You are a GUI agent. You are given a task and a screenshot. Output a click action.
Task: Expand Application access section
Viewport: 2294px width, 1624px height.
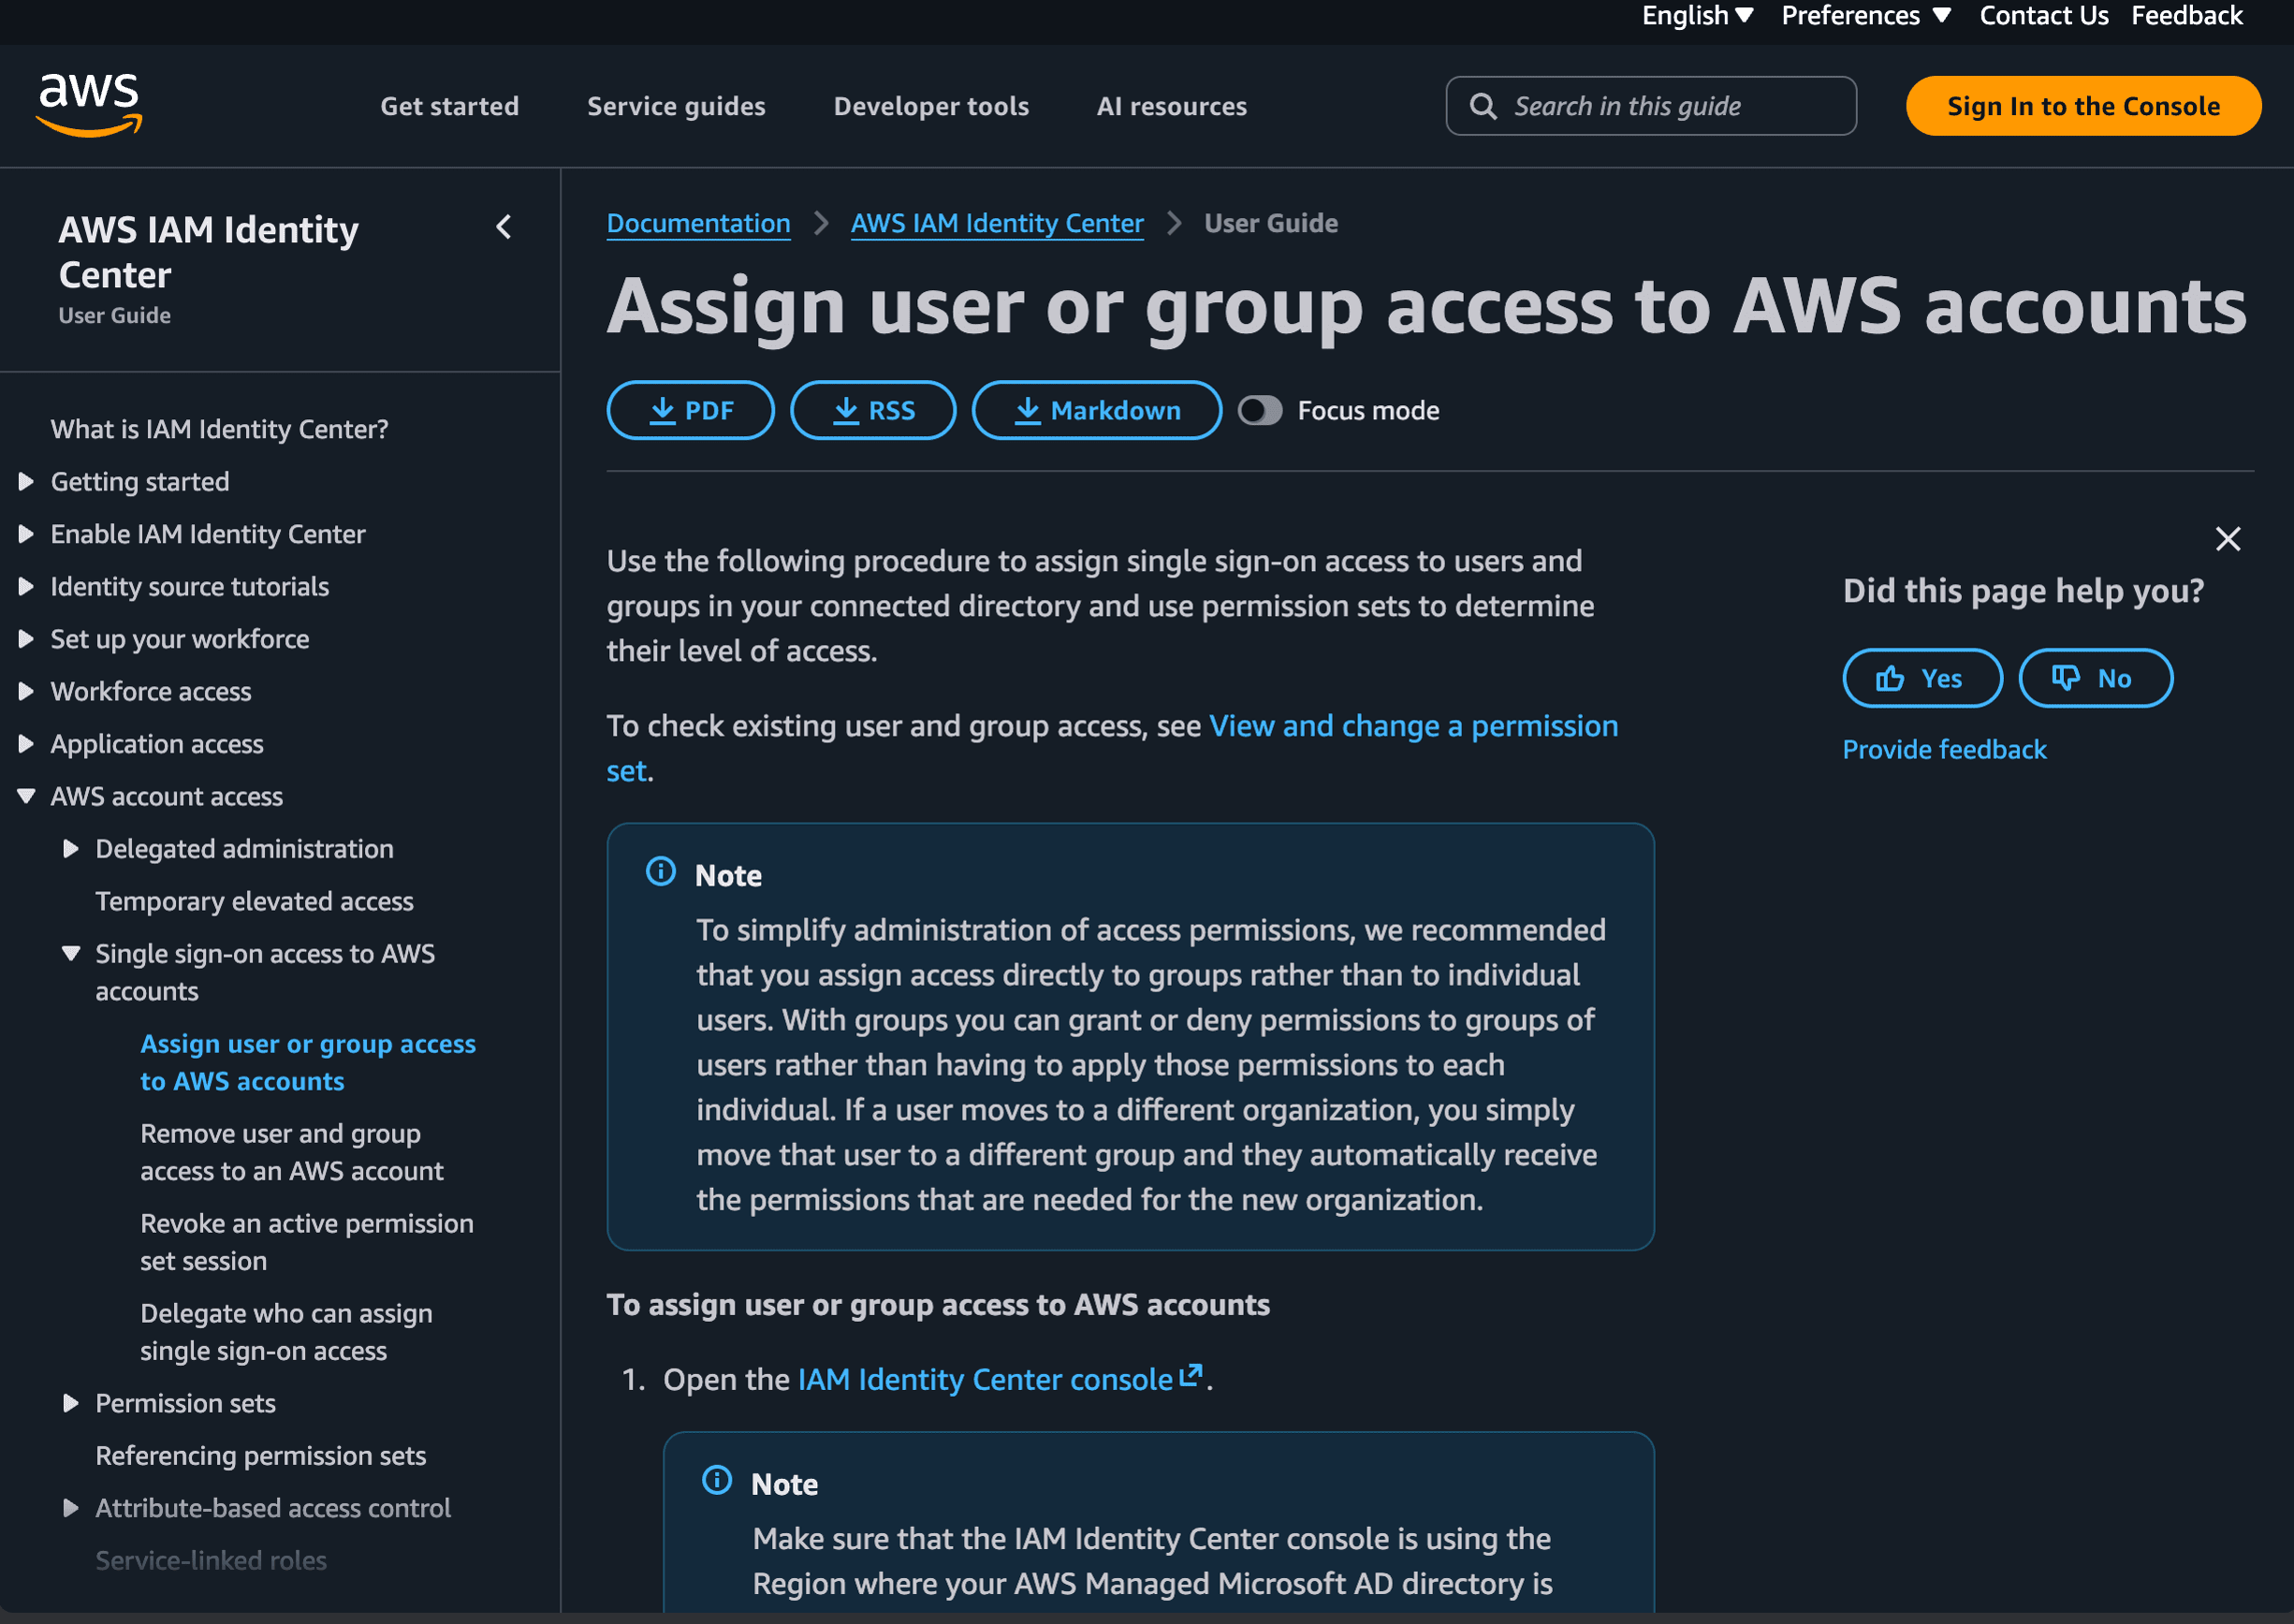tap(26, 744)
